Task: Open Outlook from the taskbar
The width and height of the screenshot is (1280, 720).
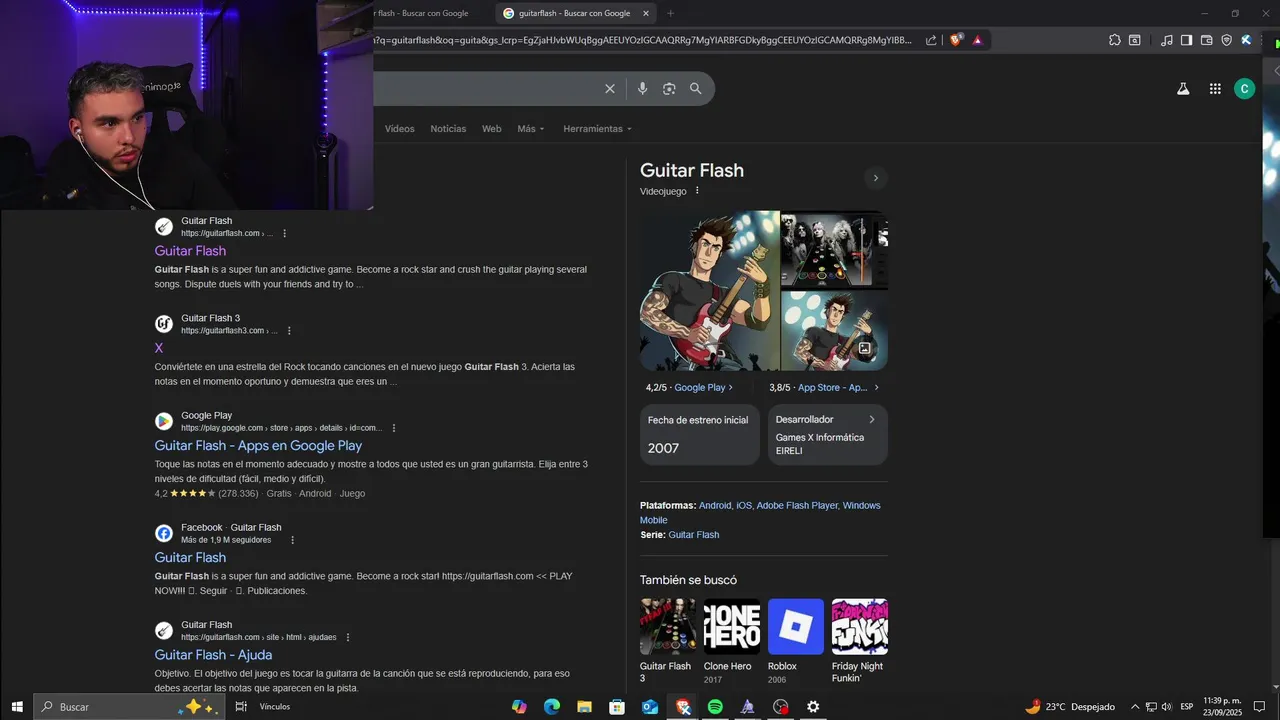Action: tap(650, 707)
